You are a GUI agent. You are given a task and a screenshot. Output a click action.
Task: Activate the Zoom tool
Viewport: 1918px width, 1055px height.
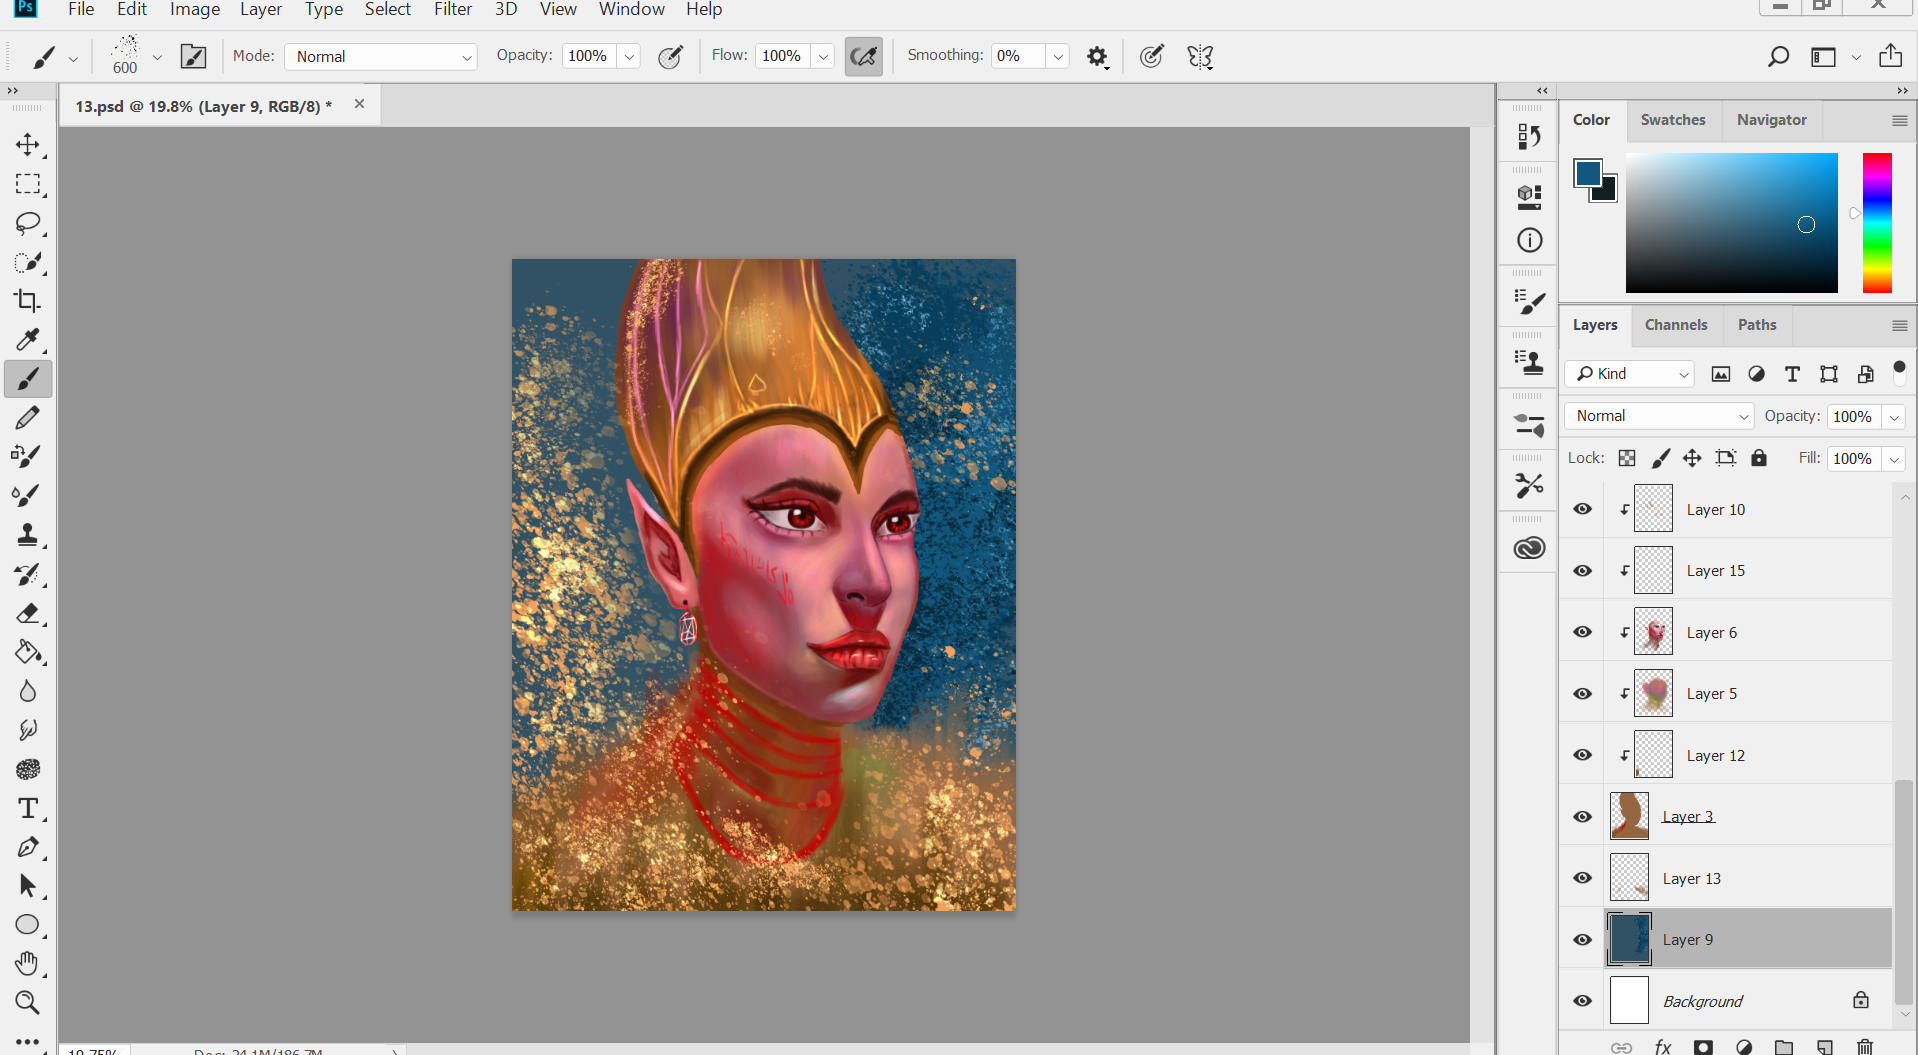27,1002
